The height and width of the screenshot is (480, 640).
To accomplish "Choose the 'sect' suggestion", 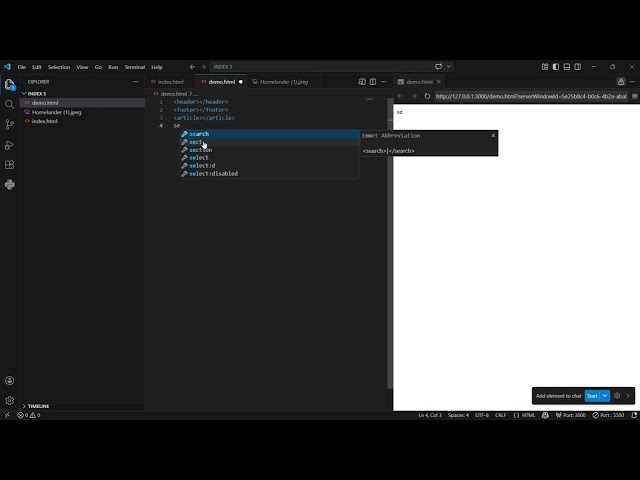I will point(269,142).
